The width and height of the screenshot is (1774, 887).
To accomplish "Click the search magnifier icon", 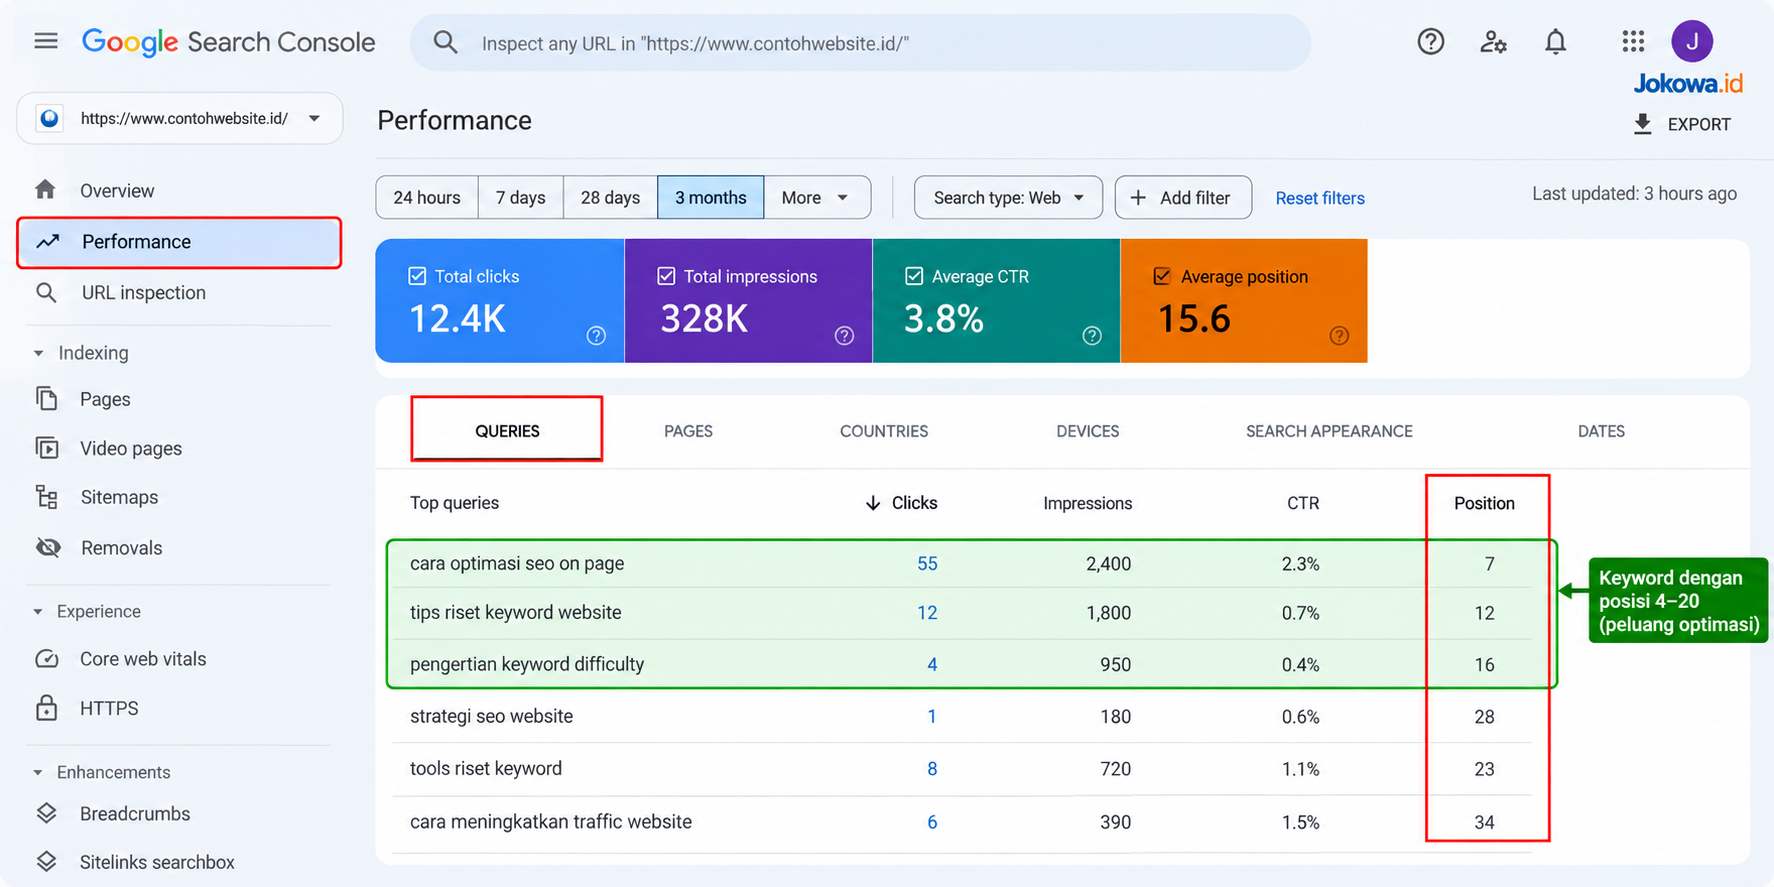I will (445, 42).
